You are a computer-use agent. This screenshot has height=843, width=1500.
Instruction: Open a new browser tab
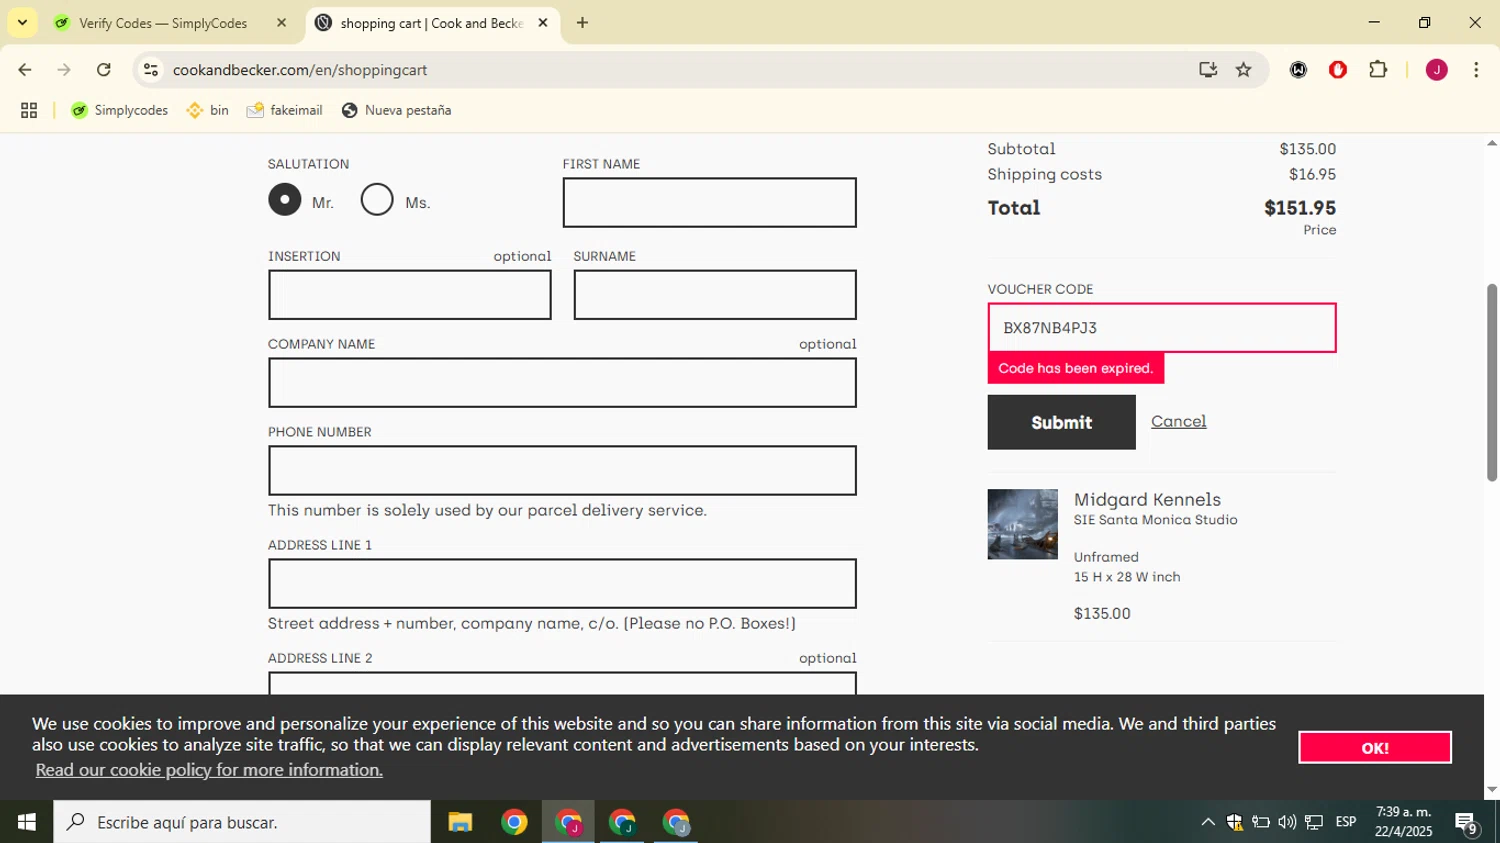582,22
